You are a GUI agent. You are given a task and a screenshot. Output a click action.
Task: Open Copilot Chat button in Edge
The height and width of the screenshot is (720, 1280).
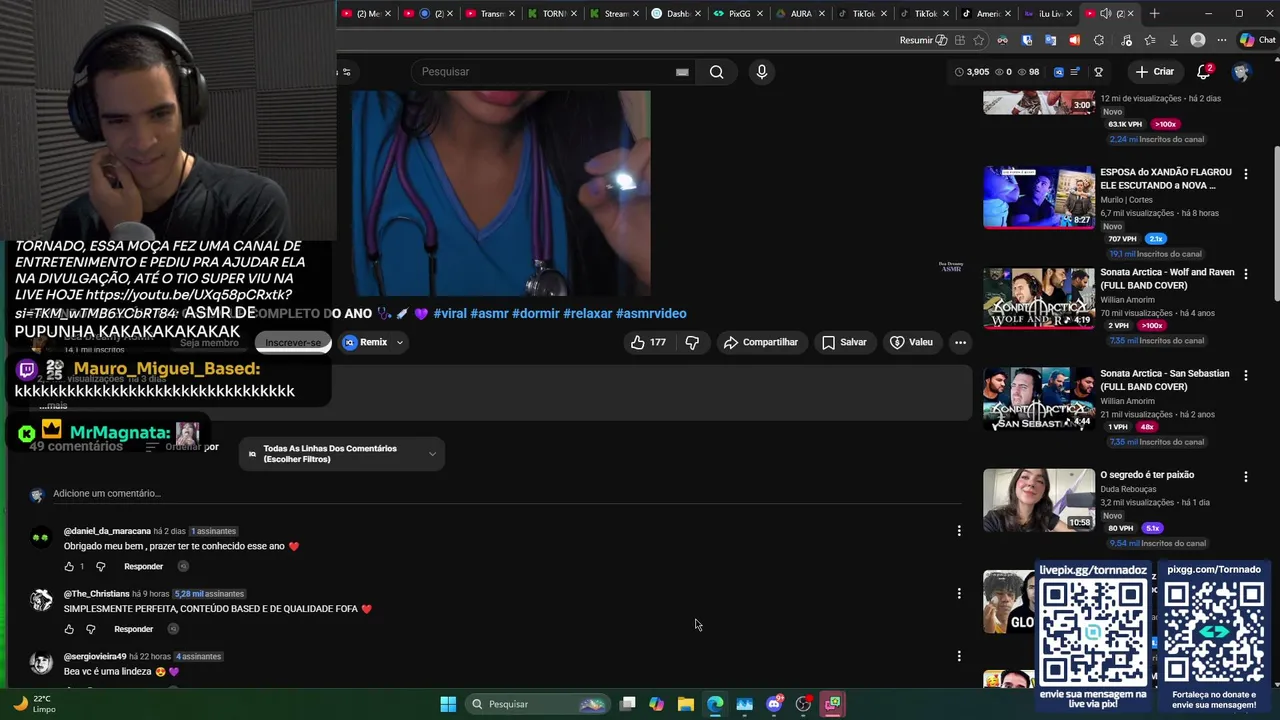click(1257, 40)
